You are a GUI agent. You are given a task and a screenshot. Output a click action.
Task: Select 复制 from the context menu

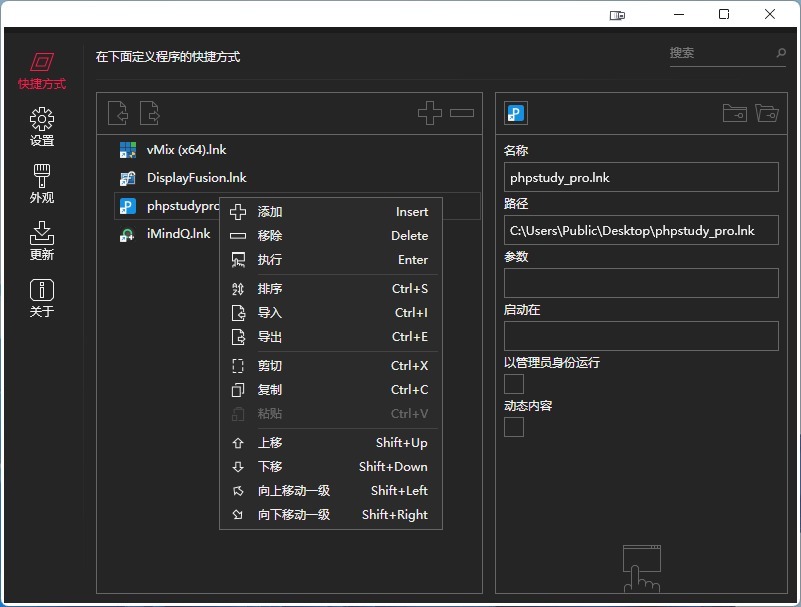click(270, 389)
